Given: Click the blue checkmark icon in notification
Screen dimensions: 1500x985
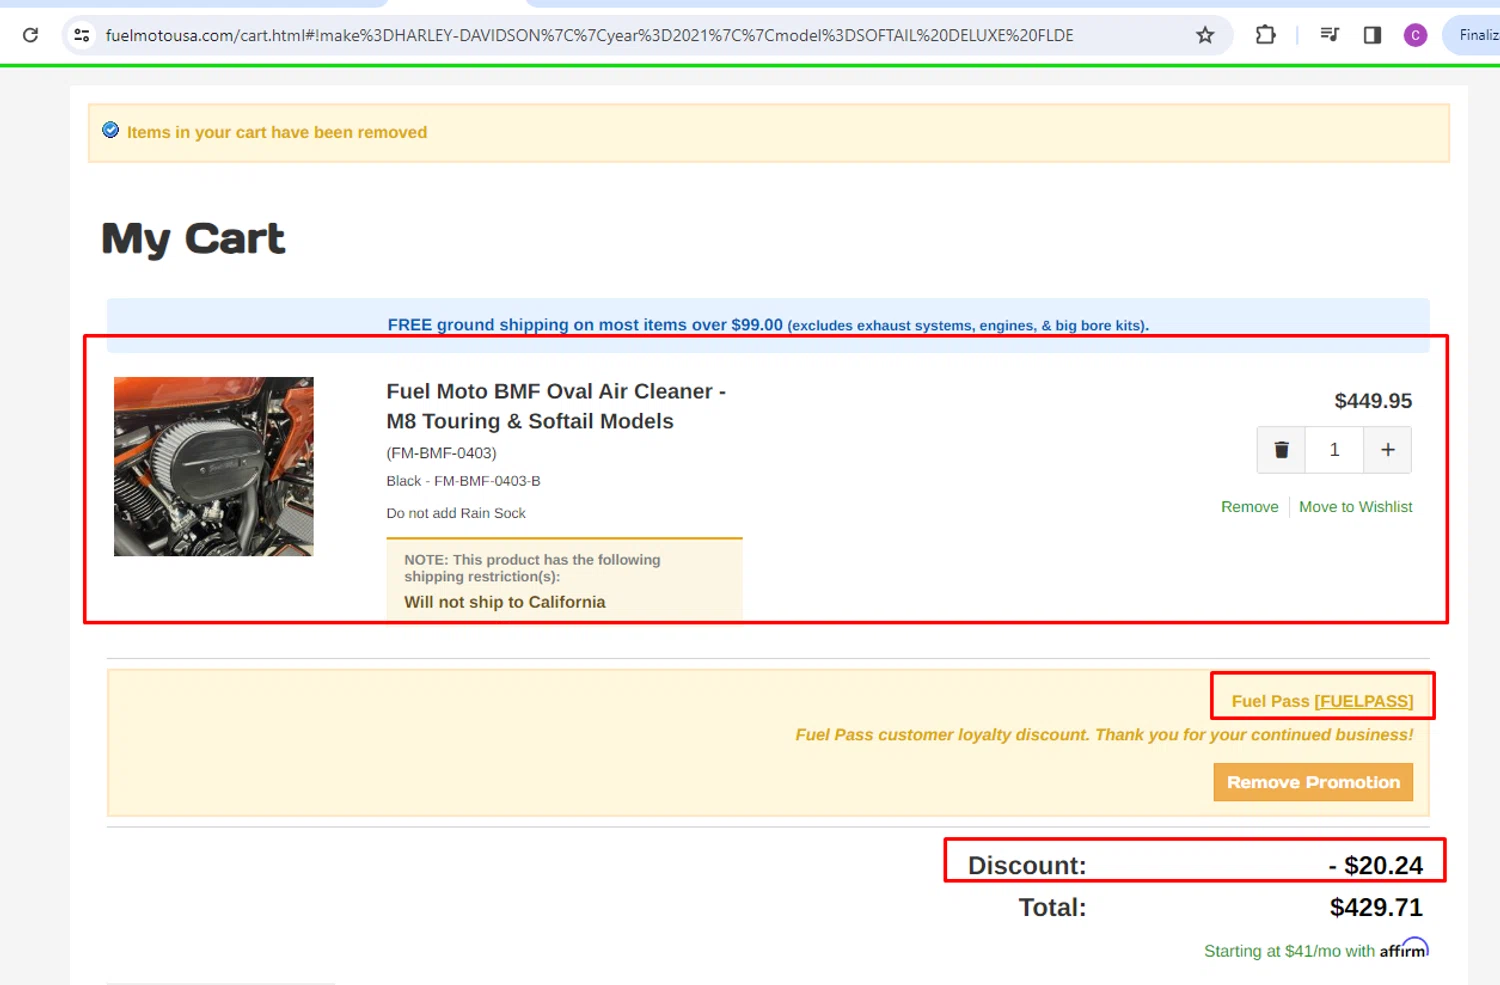Looking at the screenshot, I should coord(111,130).
